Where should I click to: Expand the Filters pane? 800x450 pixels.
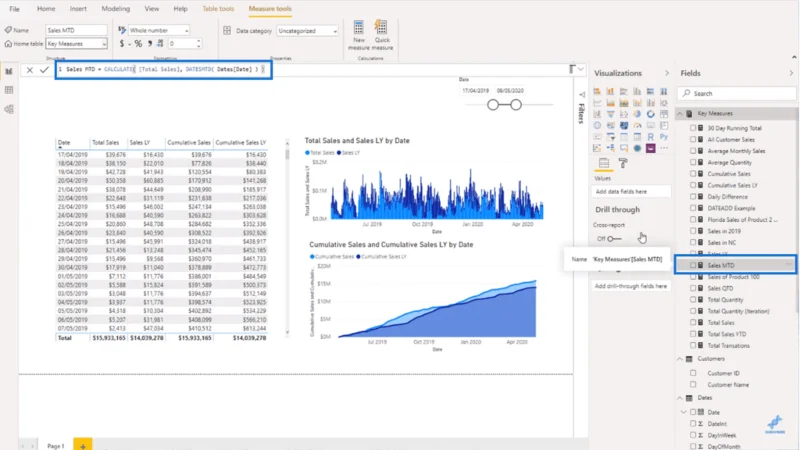click(581, 94)
